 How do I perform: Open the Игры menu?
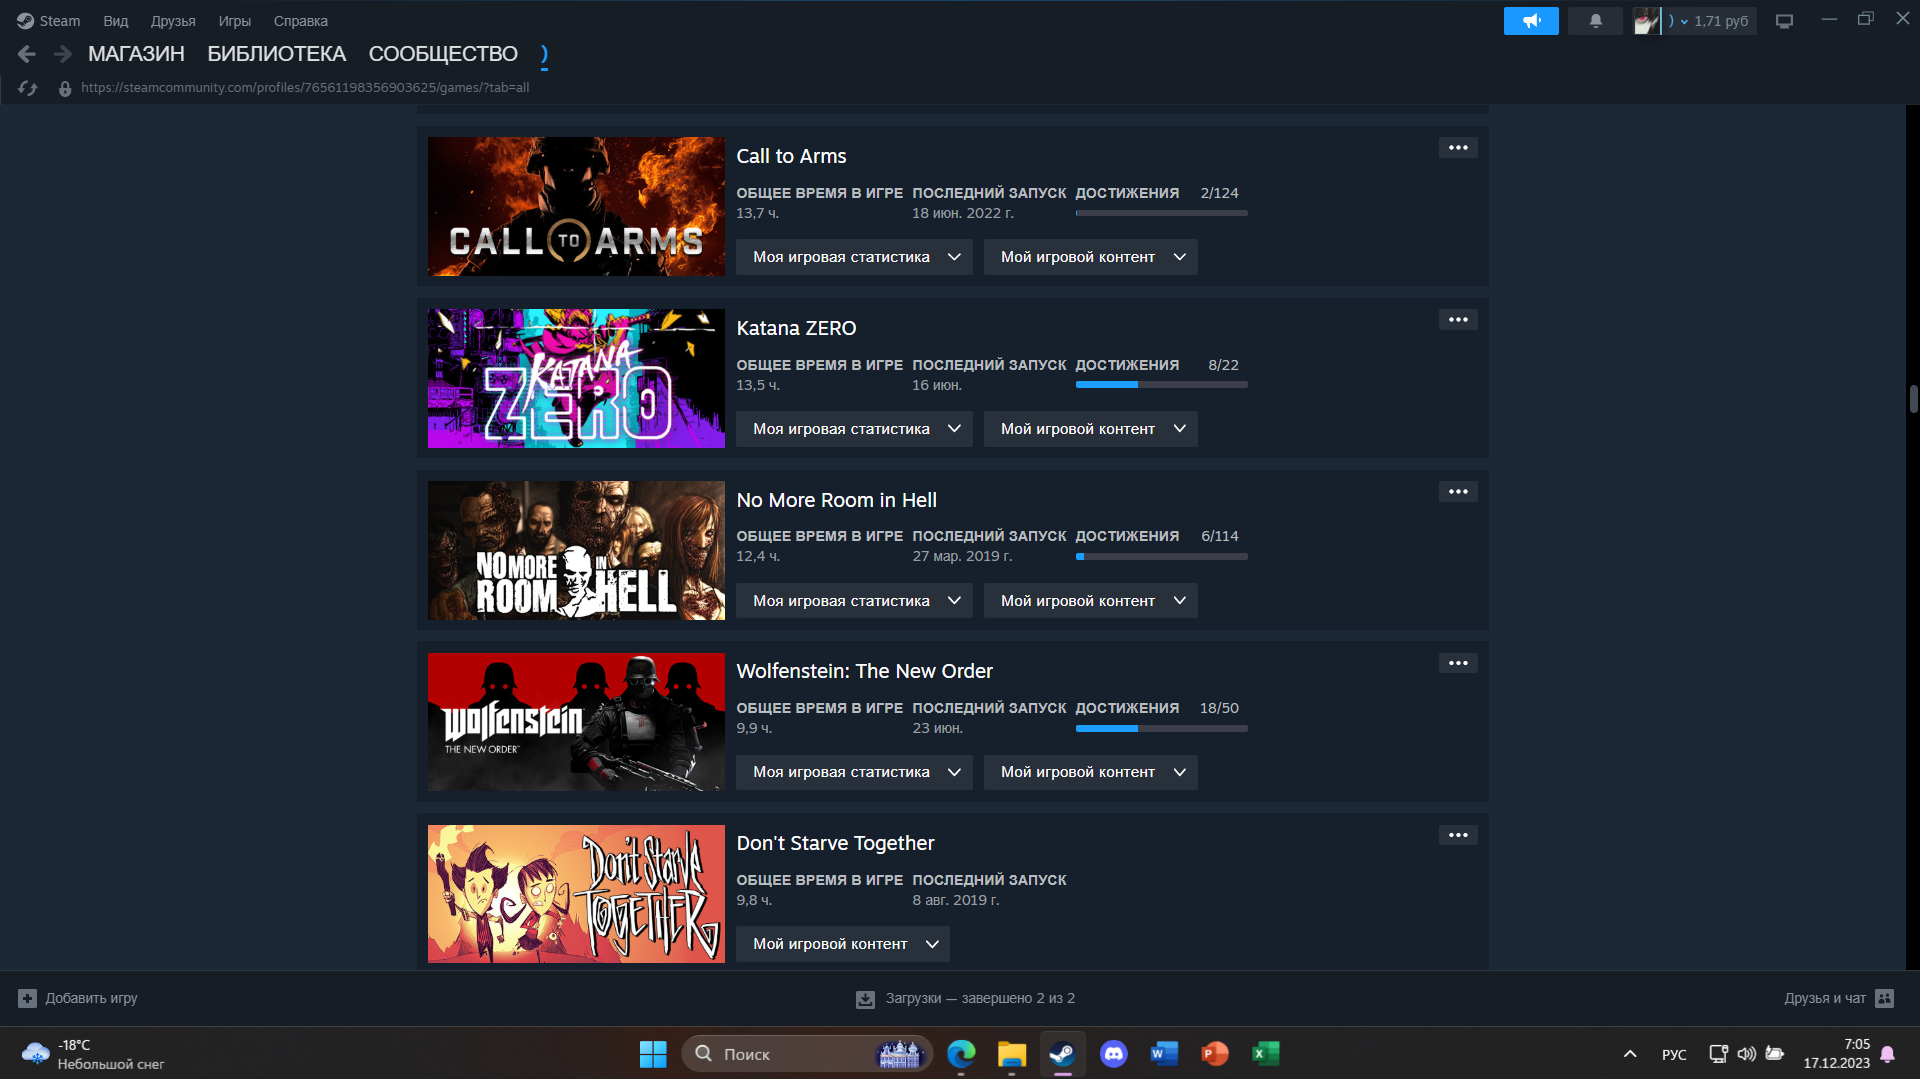(235, 21)
